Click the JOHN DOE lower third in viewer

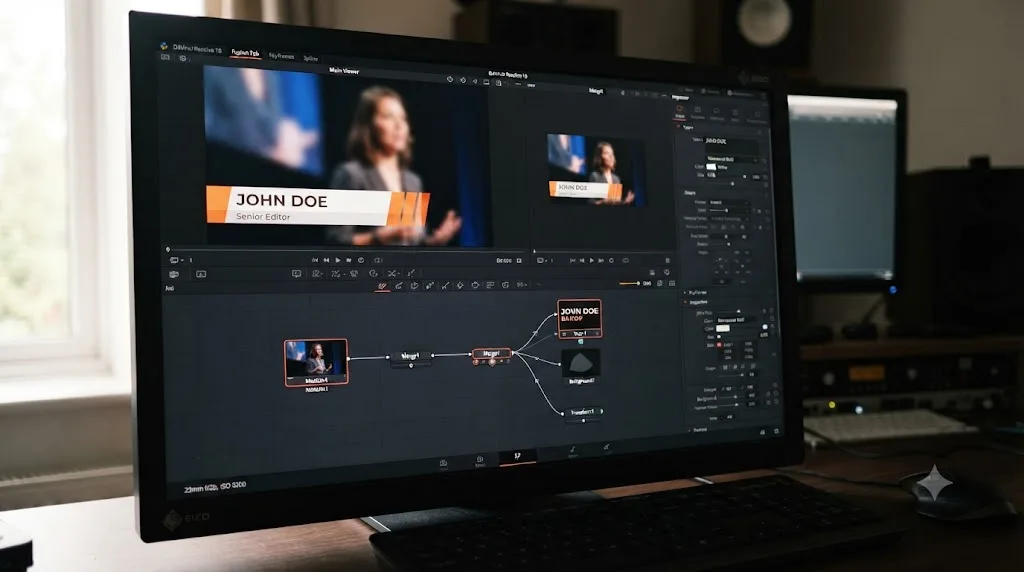[318, 206]
